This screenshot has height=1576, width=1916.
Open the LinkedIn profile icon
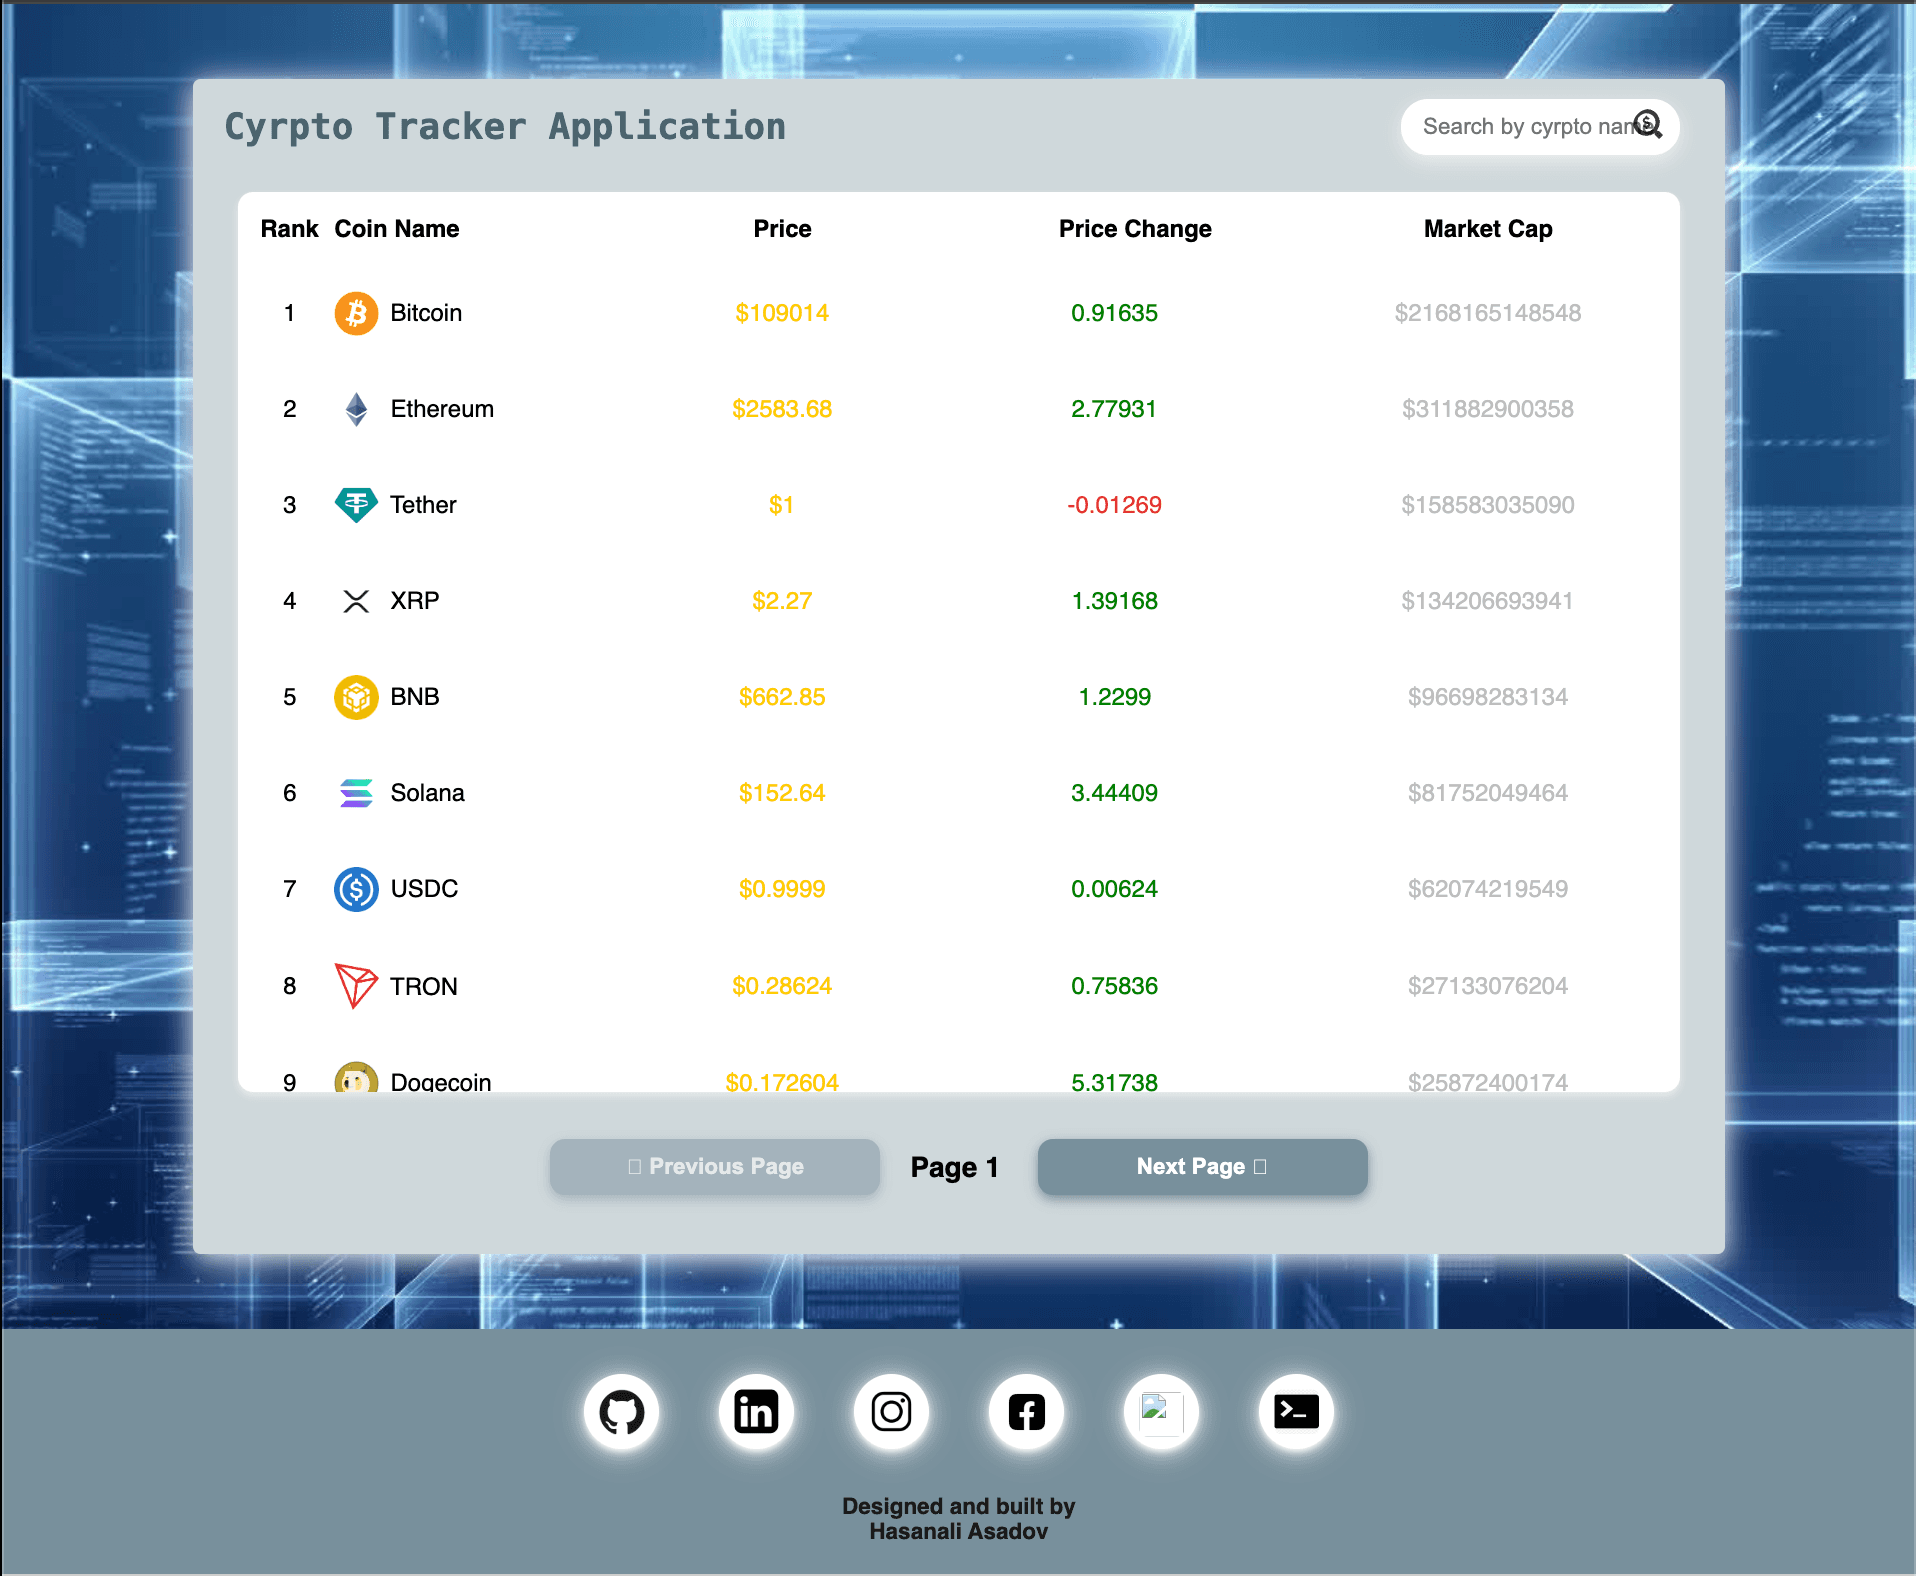756,1412
